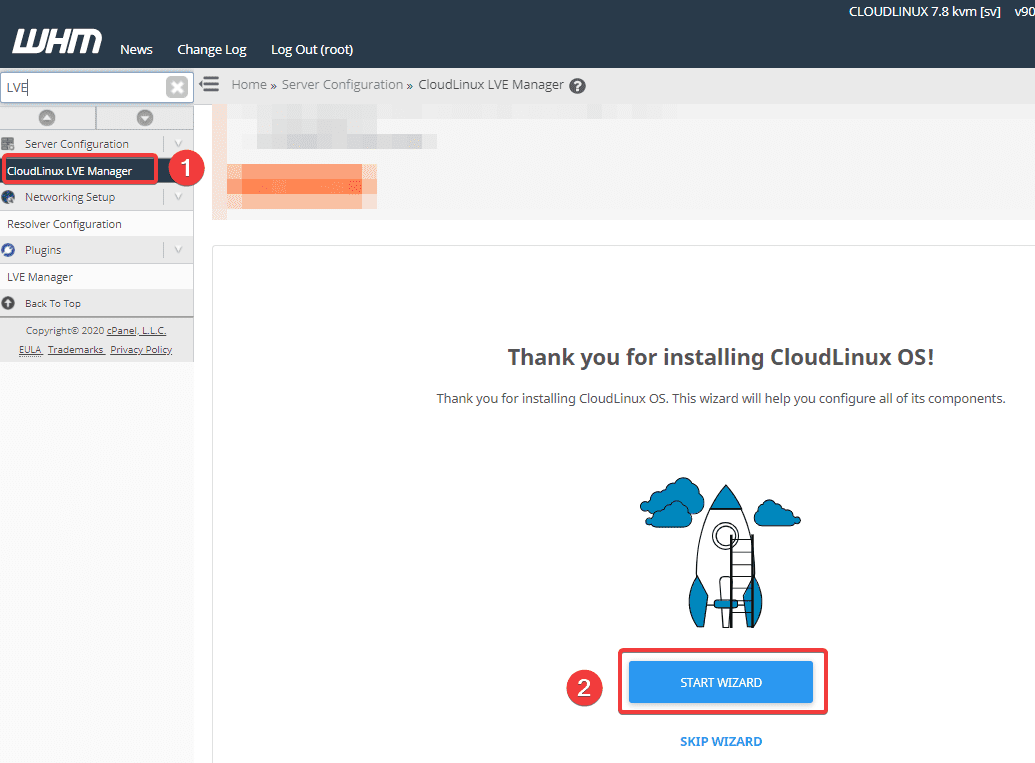
Task: Click the Server Configuration category icon
Action: [x=9, y=144]
